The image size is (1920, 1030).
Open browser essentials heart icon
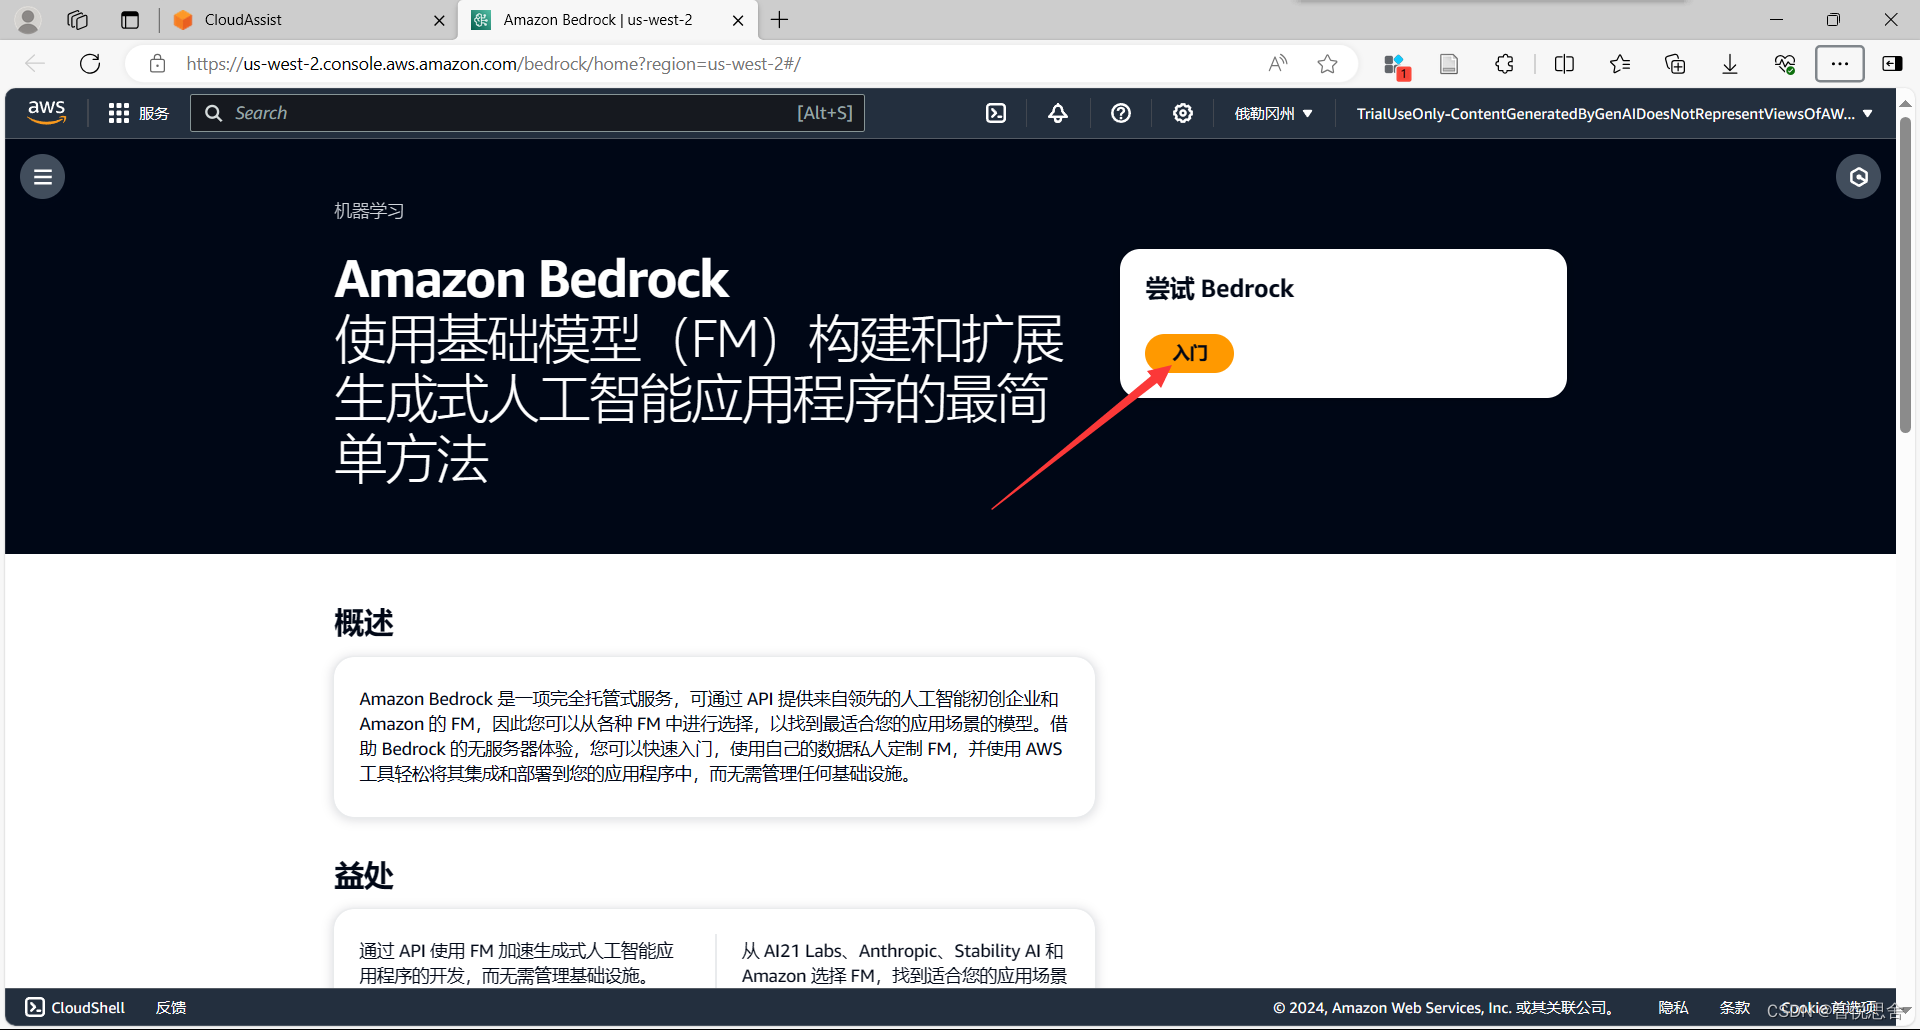(x=1785, y=64)
